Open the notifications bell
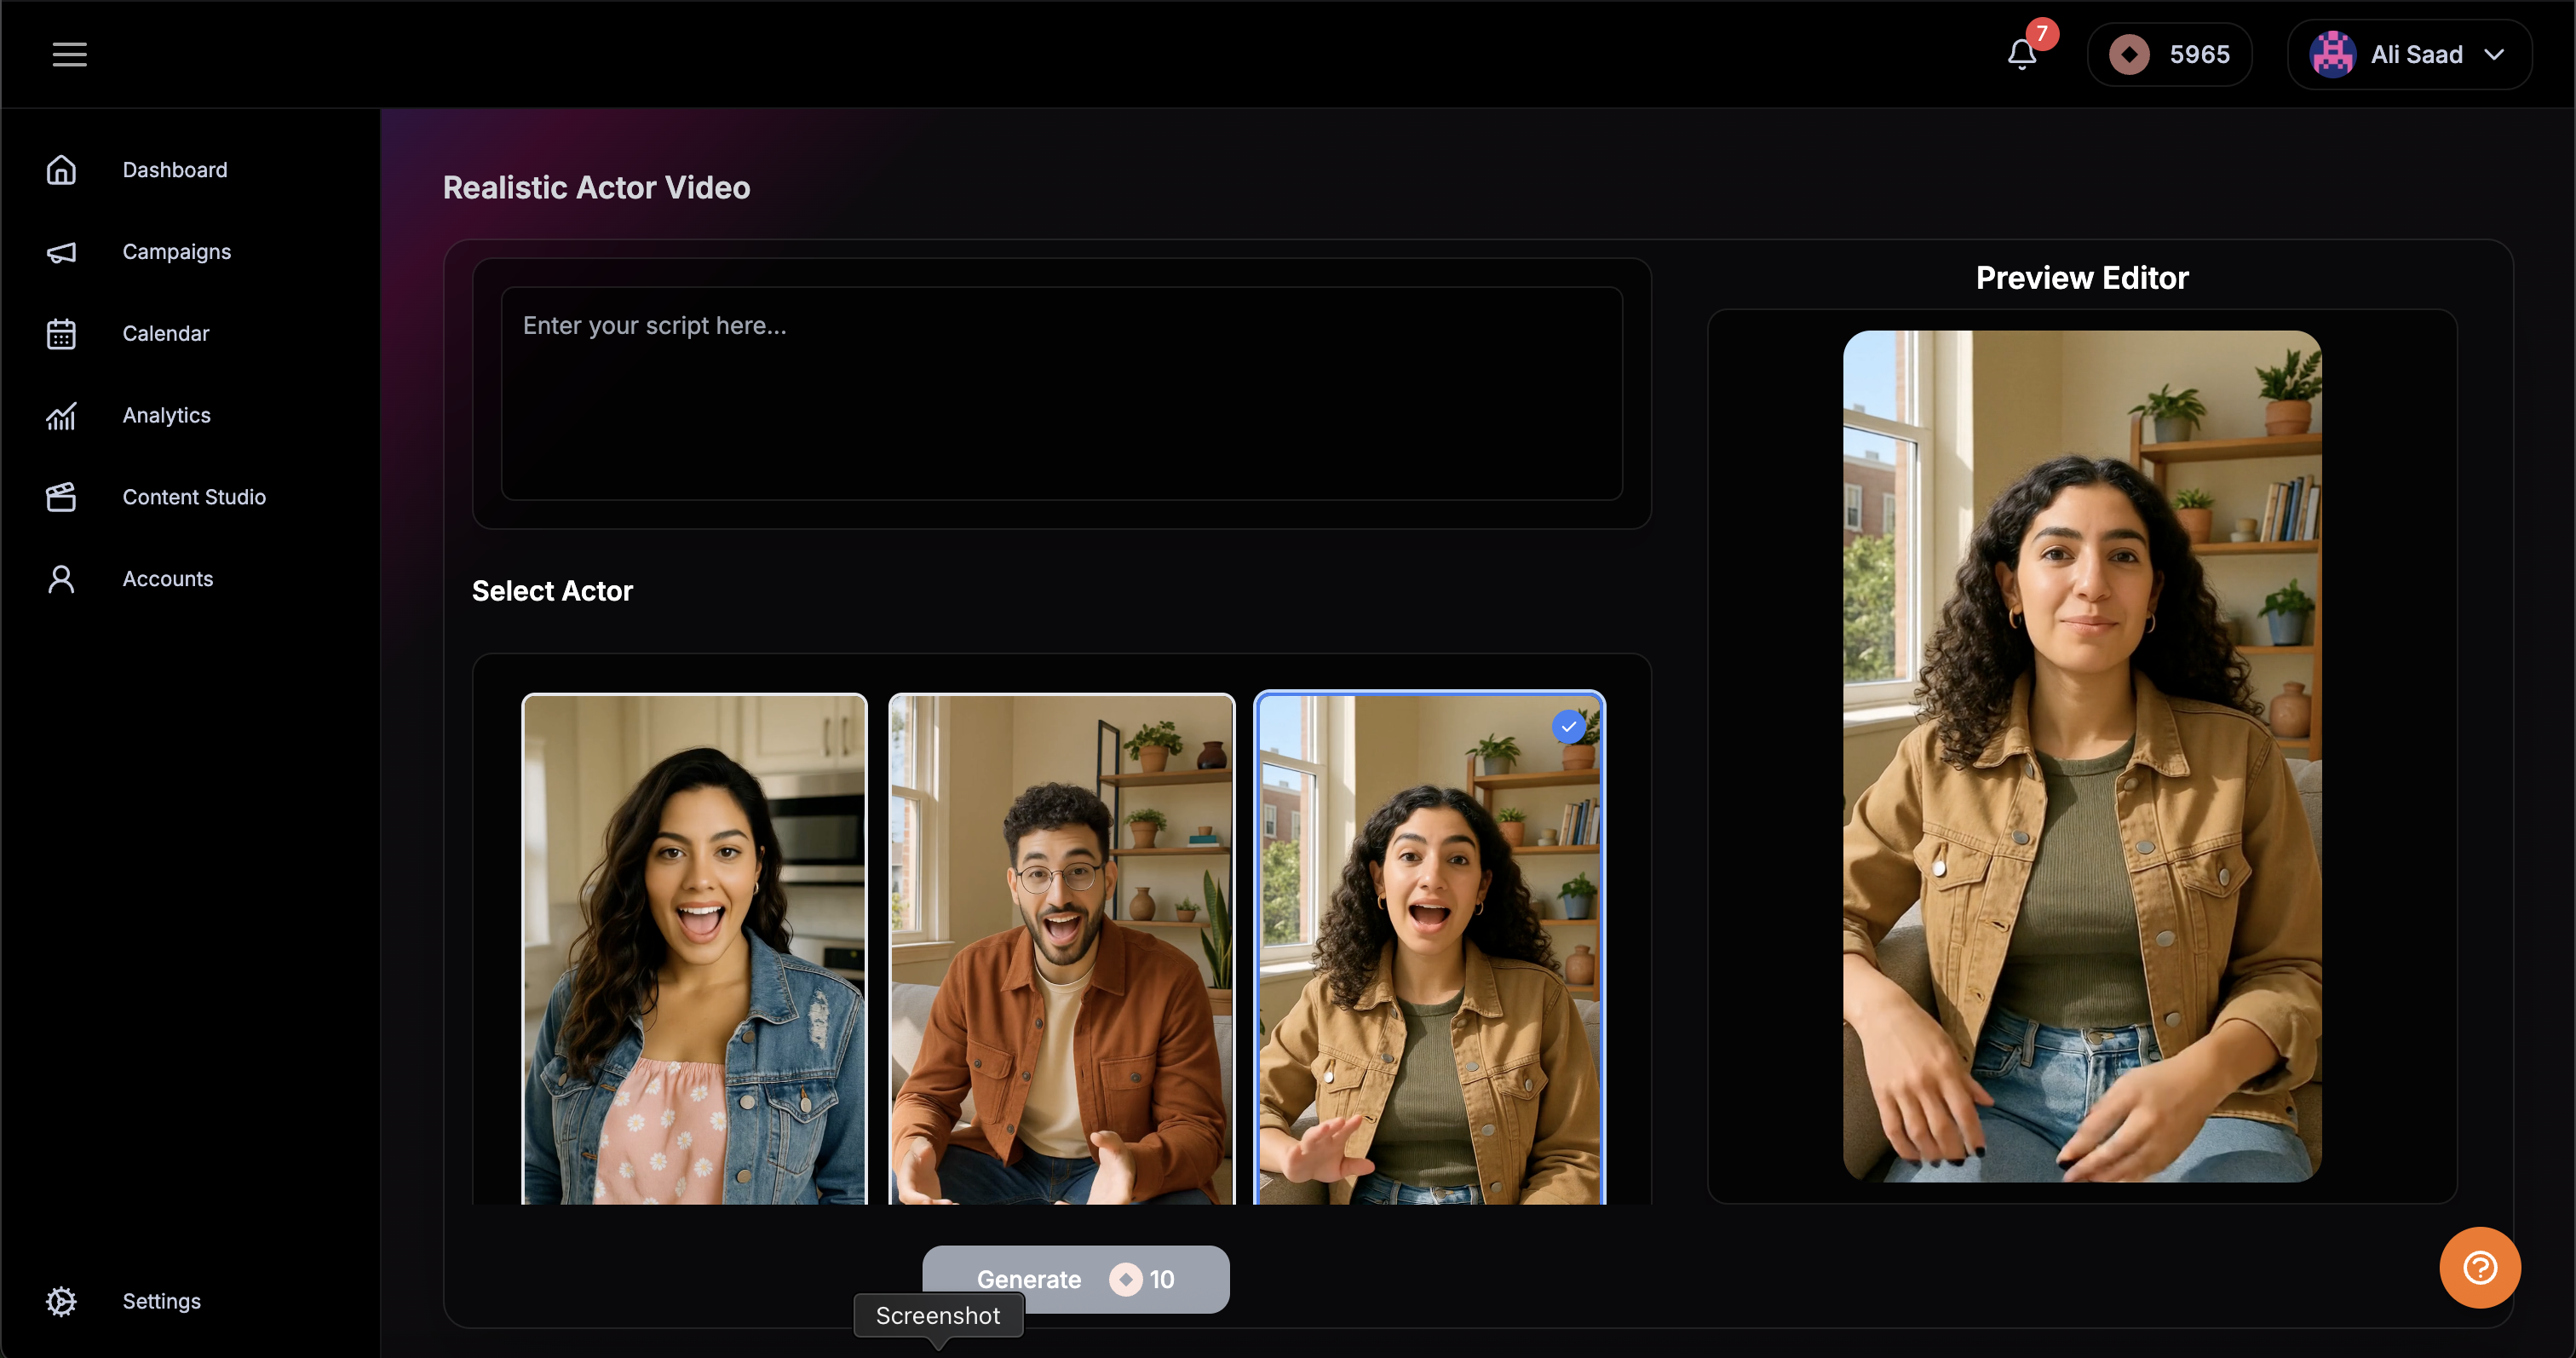This screenshot has width=2576, height=1358. [x=2021, y=54]
